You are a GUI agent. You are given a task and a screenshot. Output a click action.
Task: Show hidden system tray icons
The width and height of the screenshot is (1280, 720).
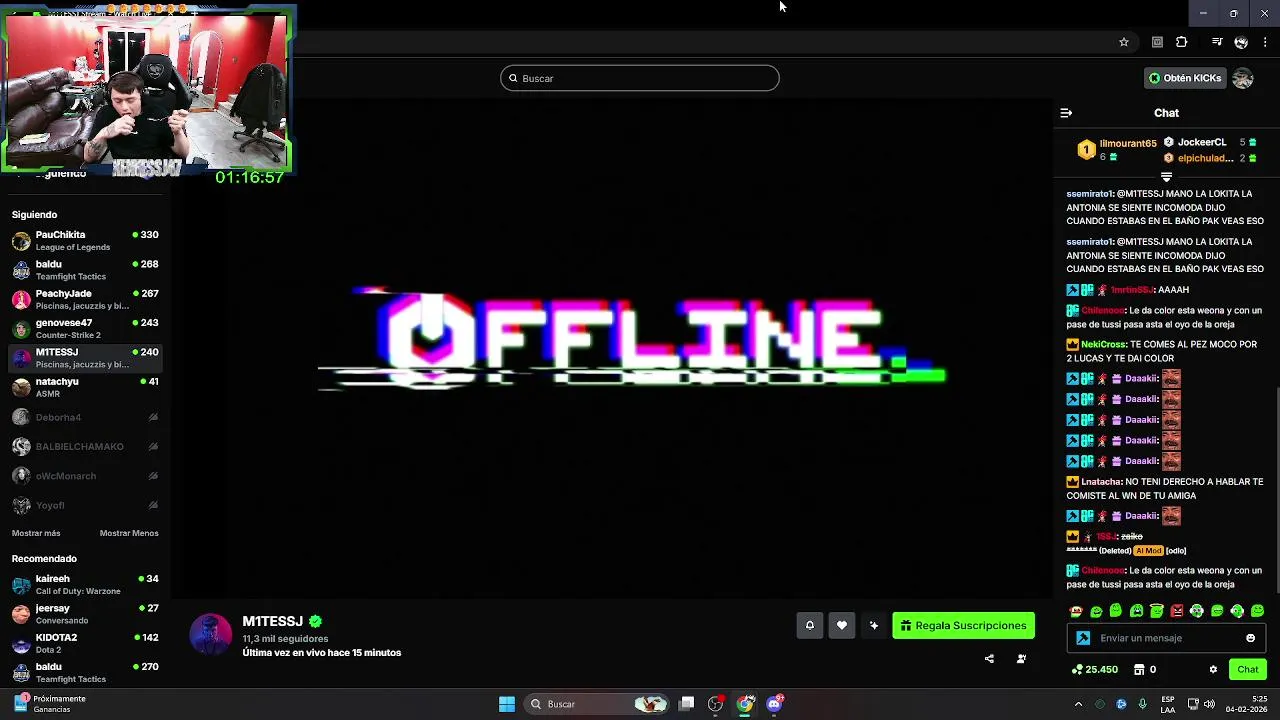pos(1078,704)
